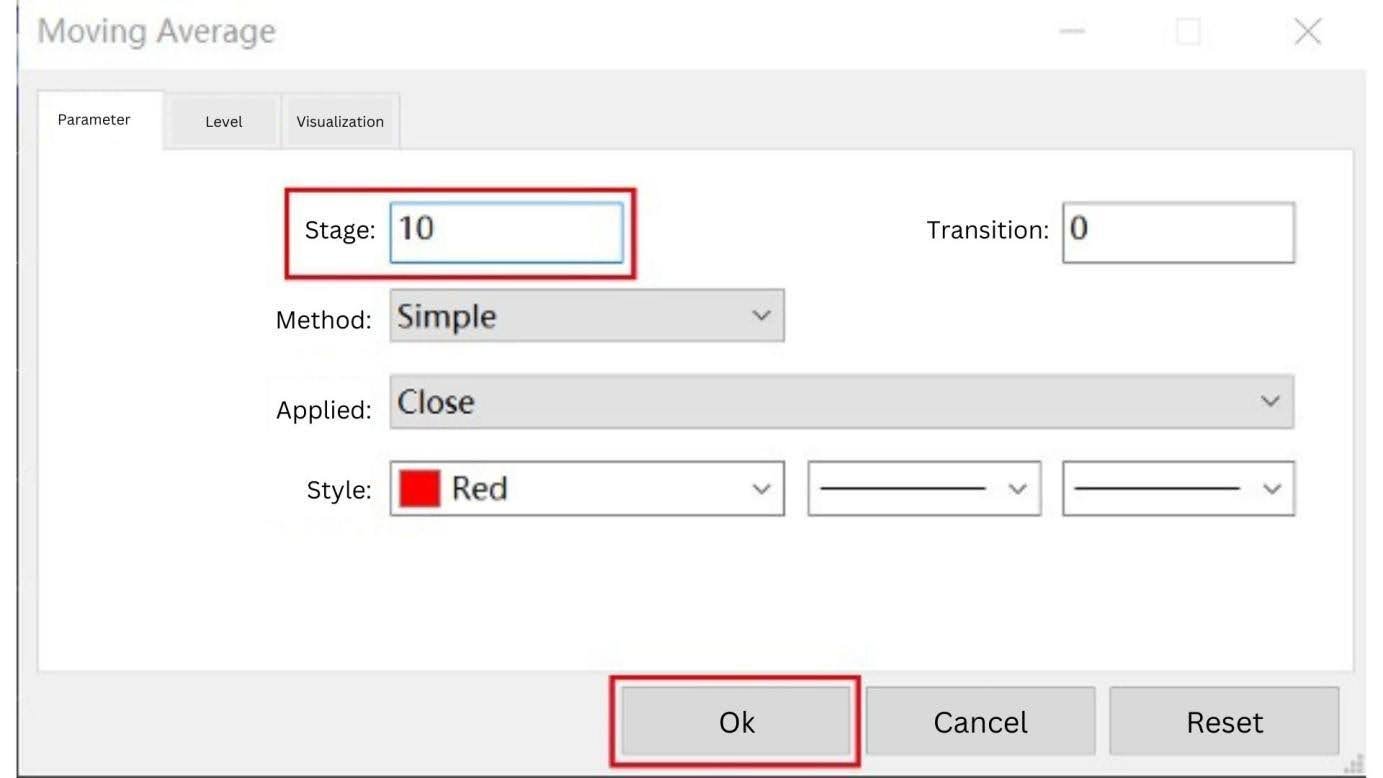
Task: Expand the Applied dropdown showing Close
Action: pyautogui.click(x=840, y=402)
